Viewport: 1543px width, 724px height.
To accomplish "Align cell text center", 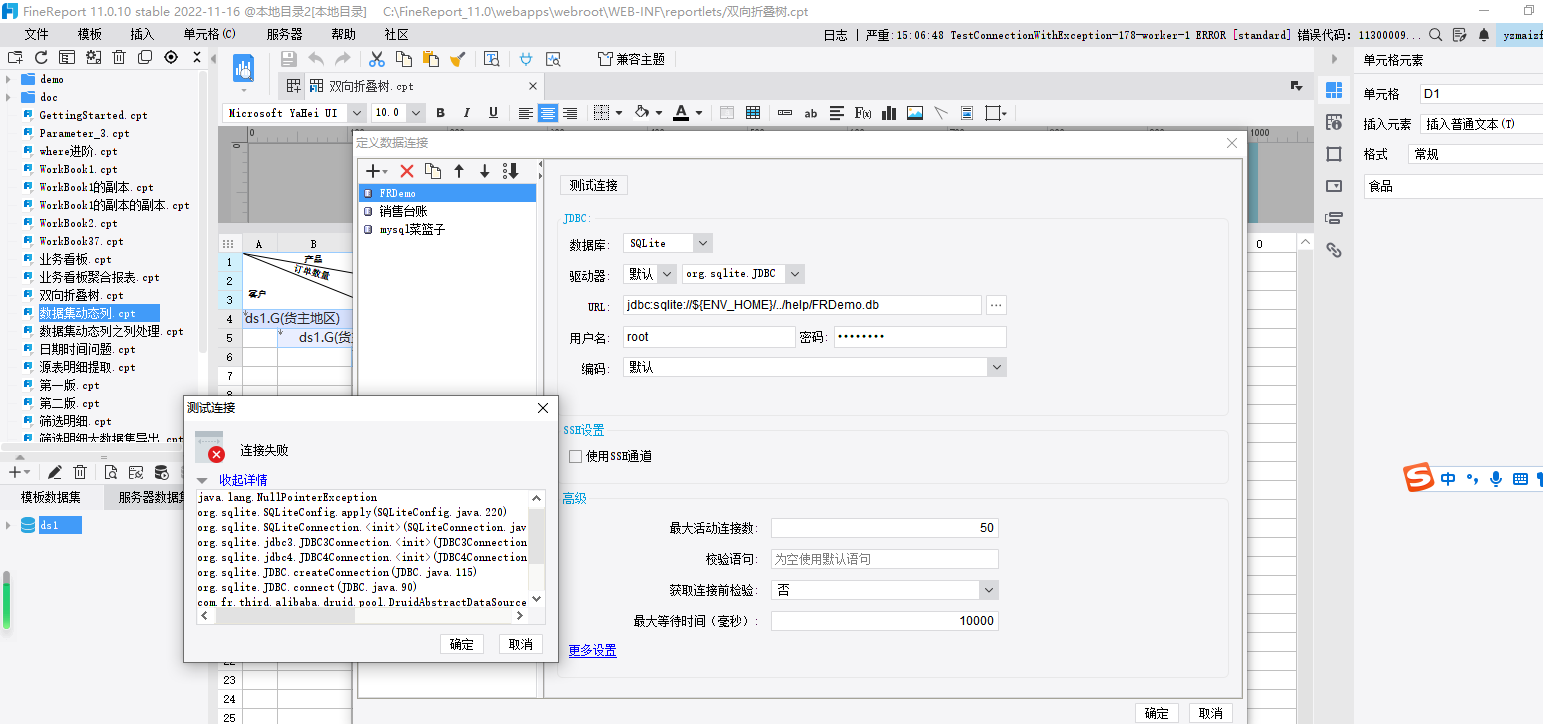I will [x=548, y=113].
